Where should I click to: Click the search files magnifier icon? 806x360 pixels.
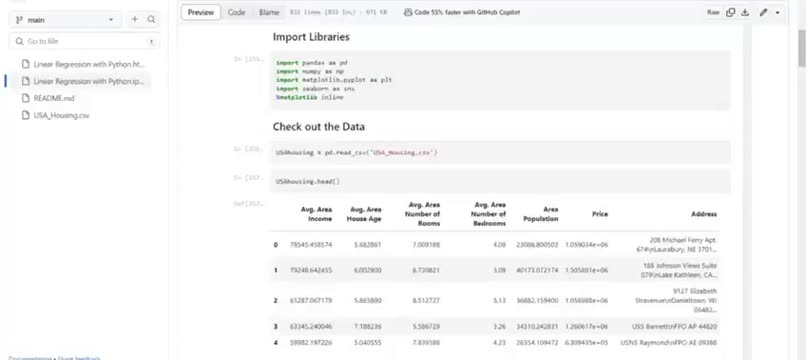coord(151,20)
